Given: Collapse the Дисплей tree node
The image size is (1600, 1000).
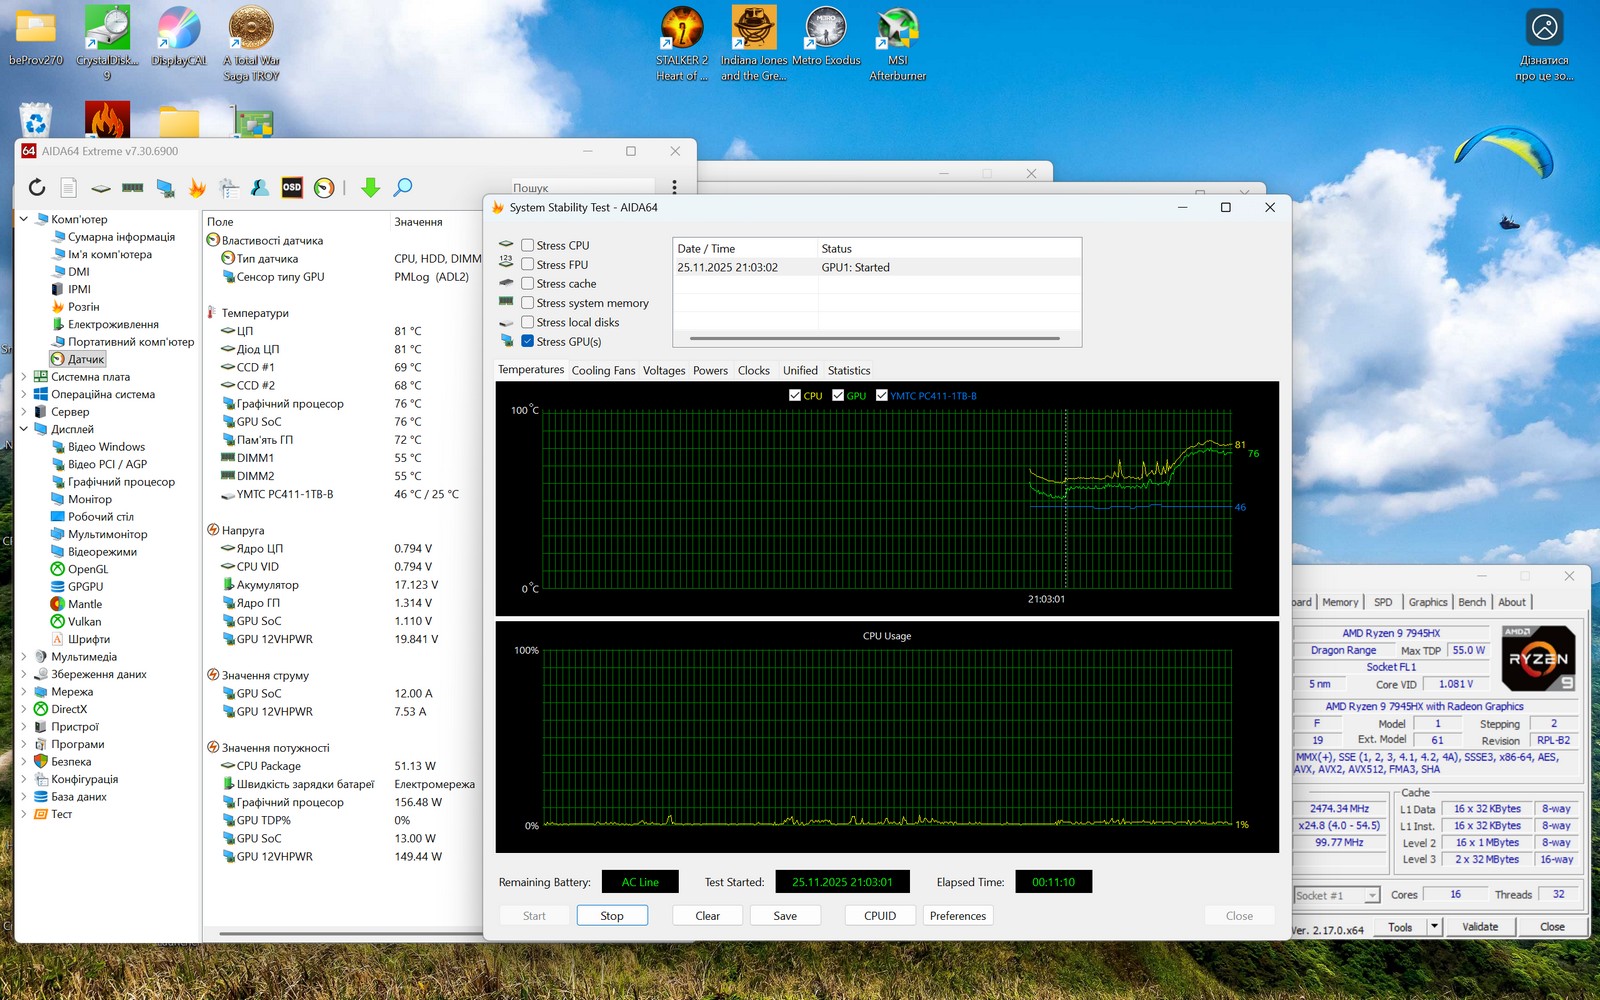Looking at the screenshot, I should click(x=24, y=429).
